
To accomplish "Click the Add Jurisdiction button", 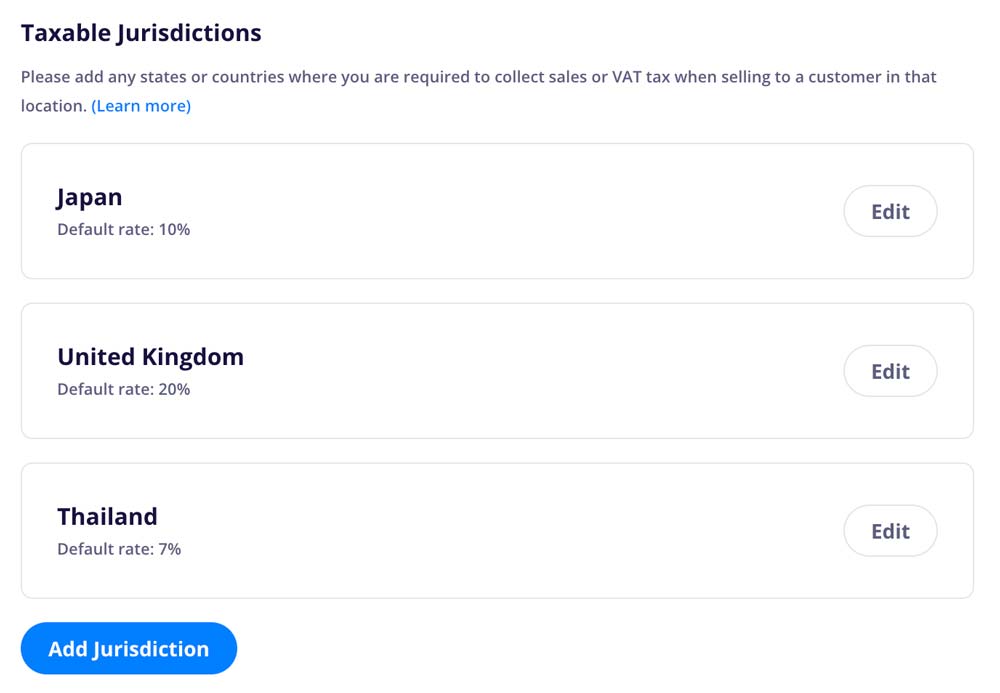I will (x=129, y=648).
